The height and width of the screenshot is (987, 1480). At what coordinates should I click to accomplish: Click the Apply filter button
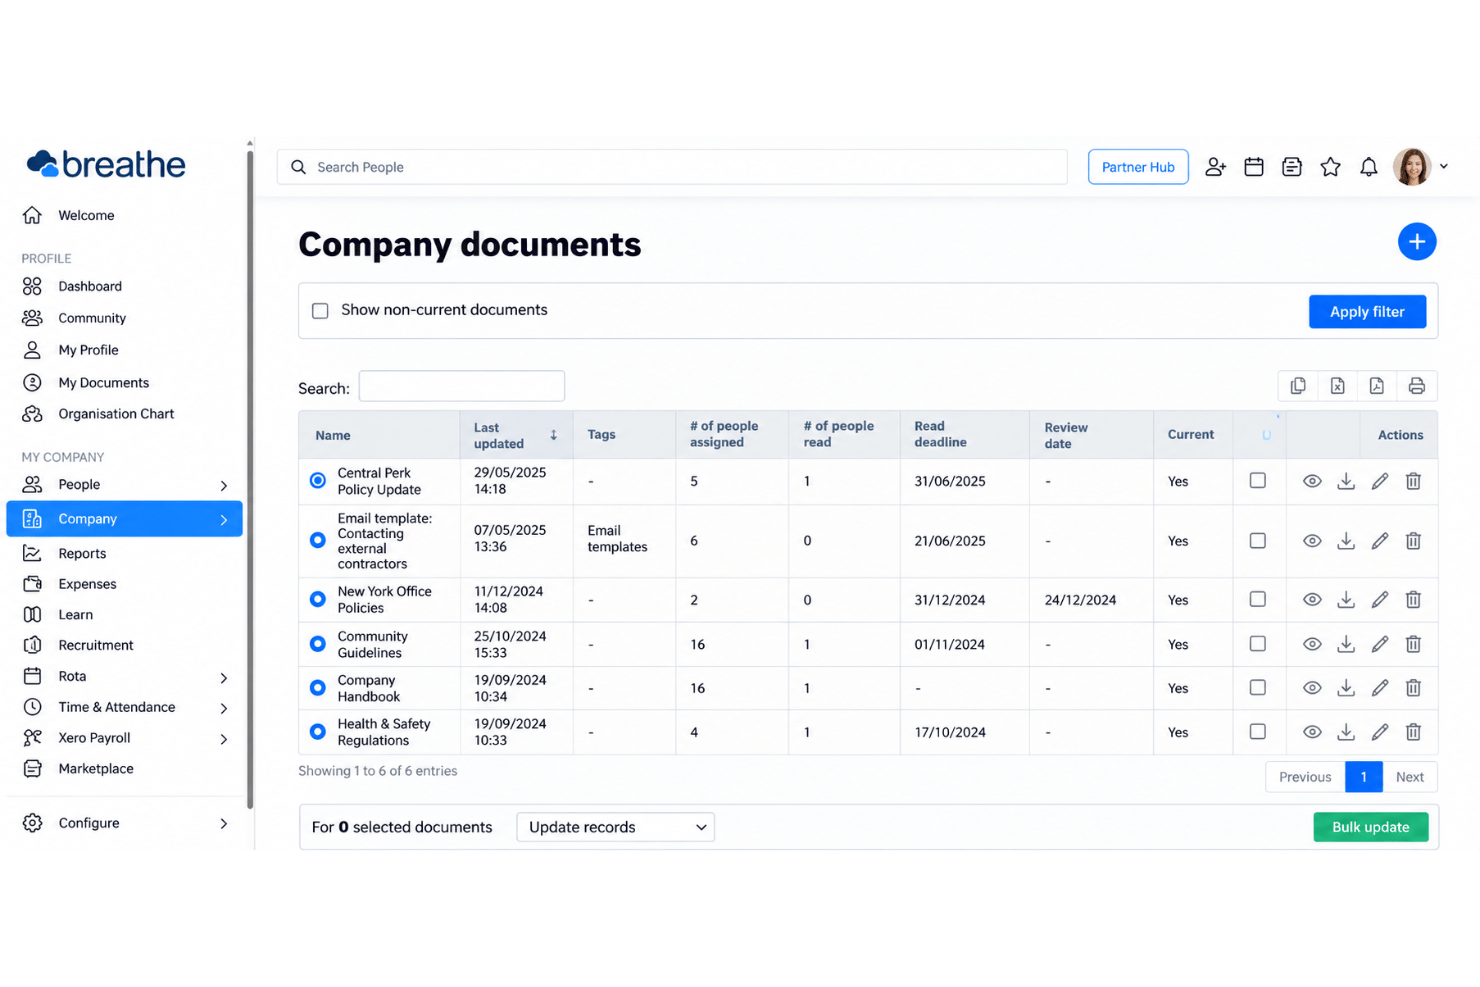tap(1367, 312)
